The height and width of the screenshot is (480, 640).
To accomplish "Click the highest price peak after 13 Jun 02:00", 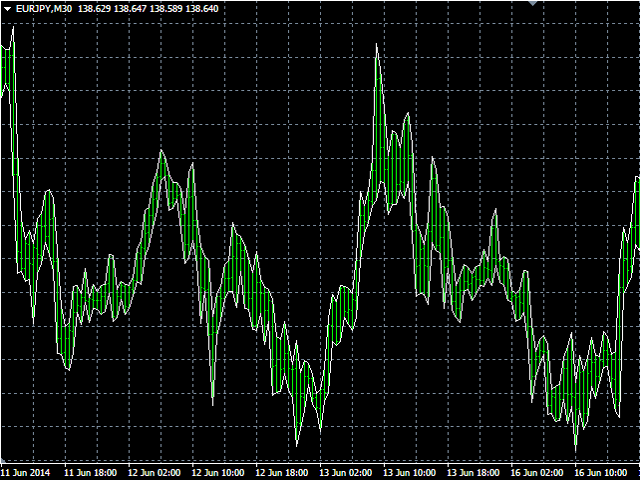I will click(377, 46).
